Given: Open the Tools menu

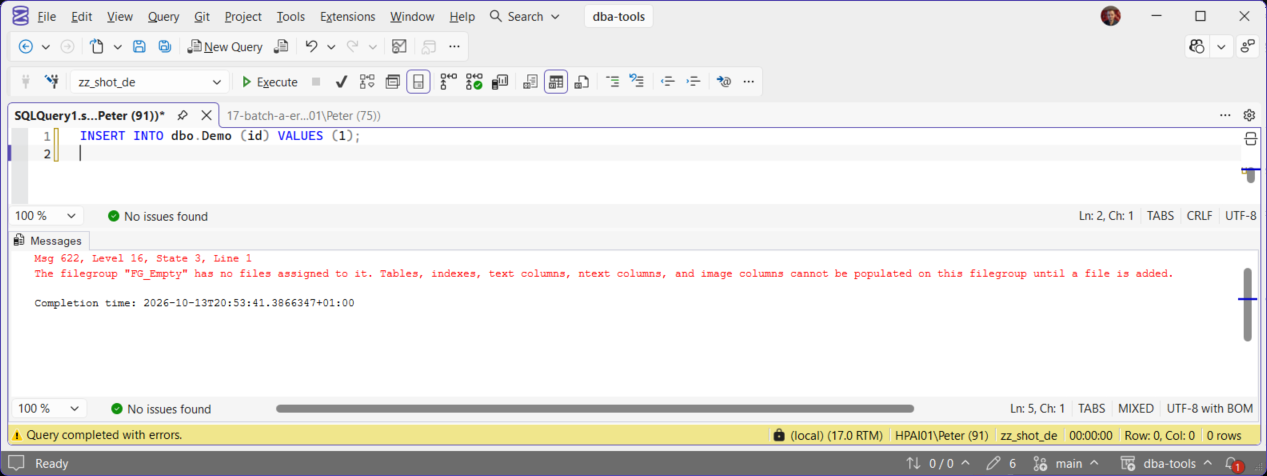Looking at the screenshot, I should [291, 17].
